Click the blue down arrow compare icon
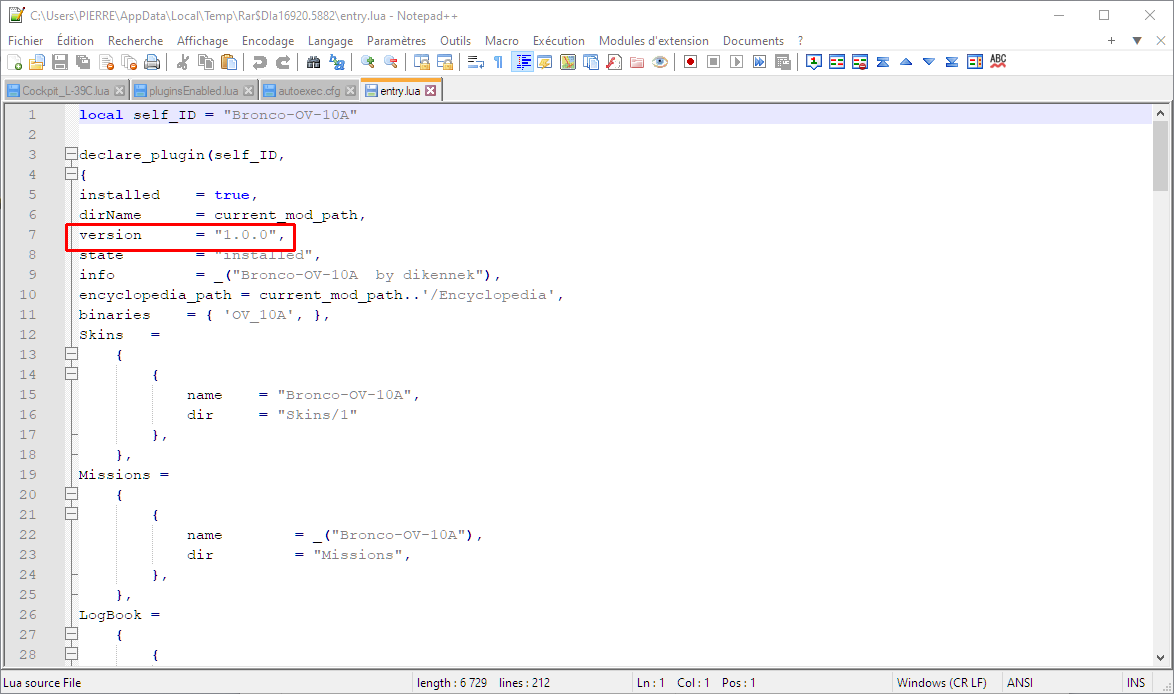The width and height of the screenshot is (1174, 694). click(929, 62)
